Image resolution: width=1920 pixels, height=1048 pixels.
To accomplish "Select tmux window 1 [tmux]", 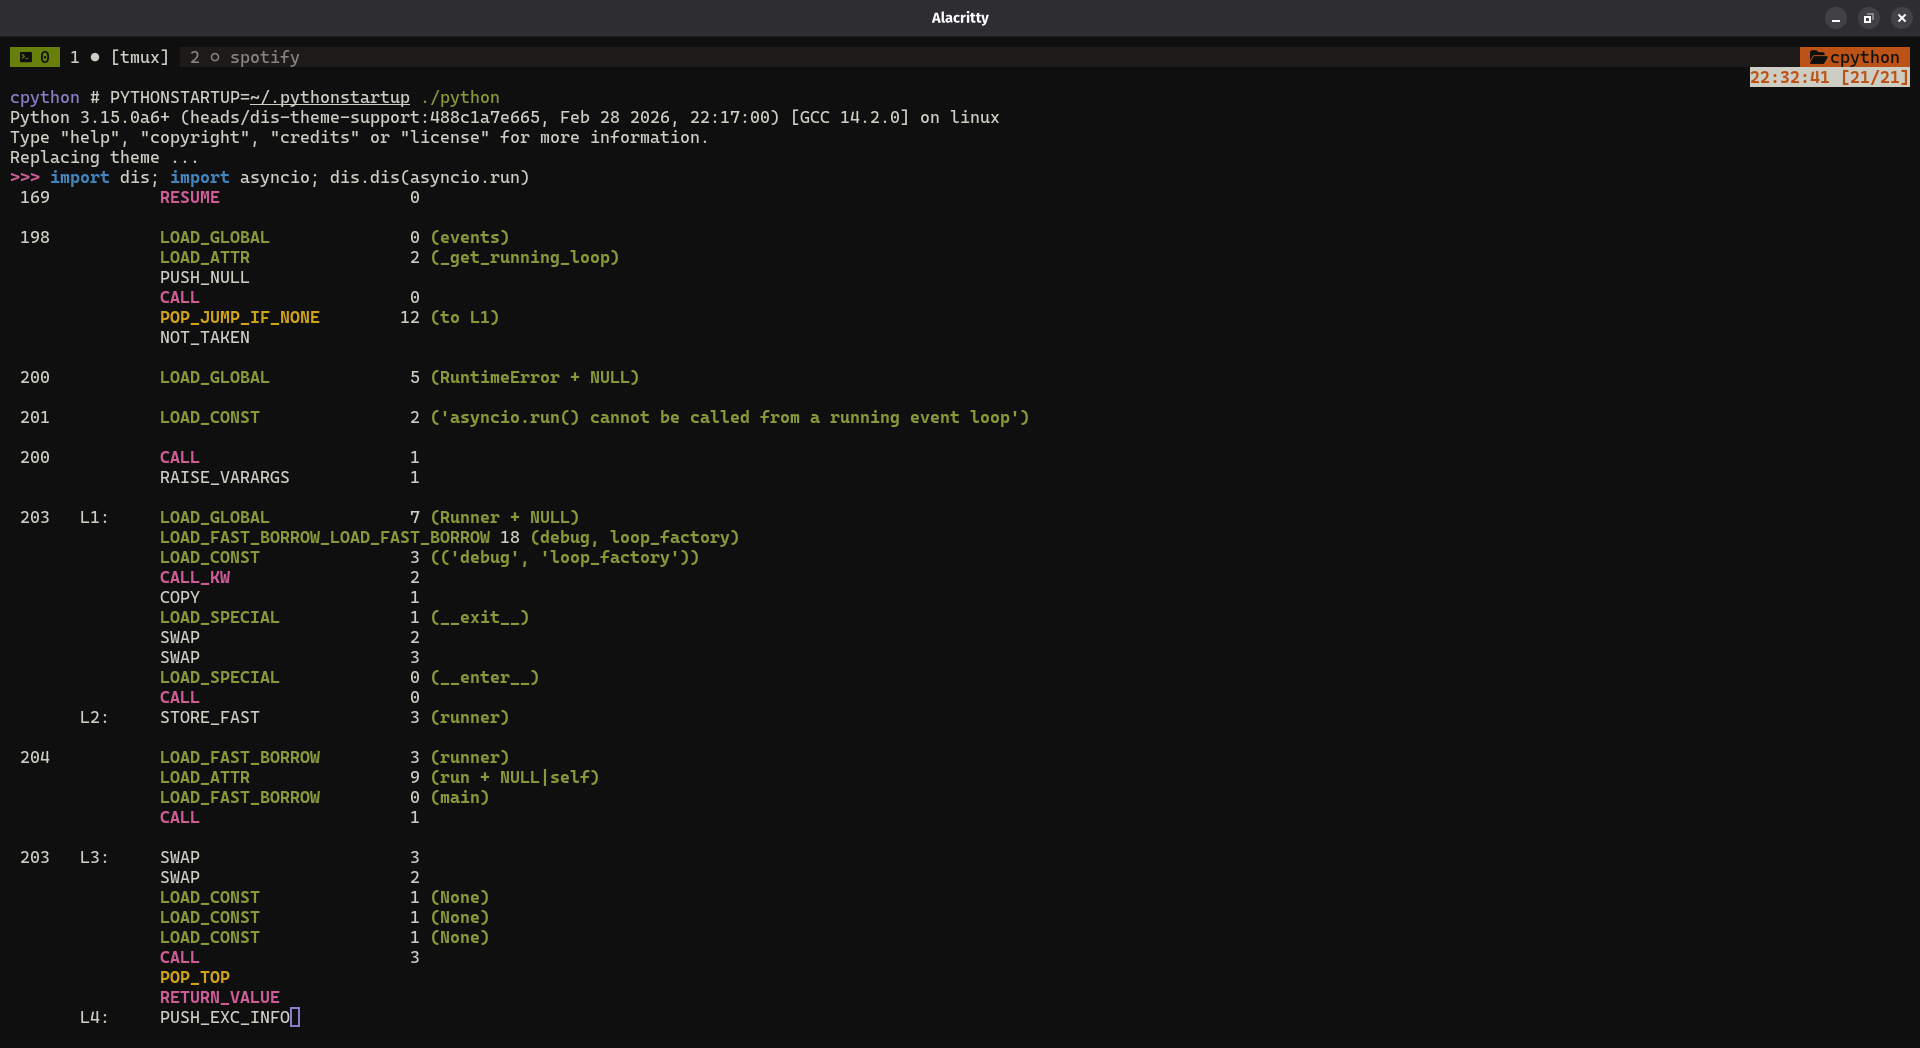I will [119, 57].
